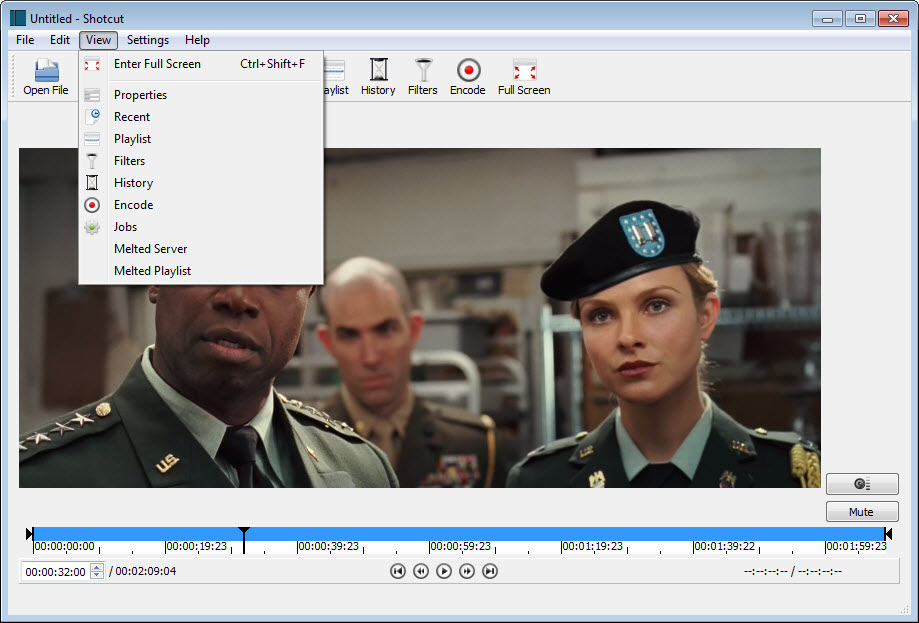Viewport: 919px width, 623px height.
Task: Play the video
Action: pyautogui.click(x=444, y=571)
